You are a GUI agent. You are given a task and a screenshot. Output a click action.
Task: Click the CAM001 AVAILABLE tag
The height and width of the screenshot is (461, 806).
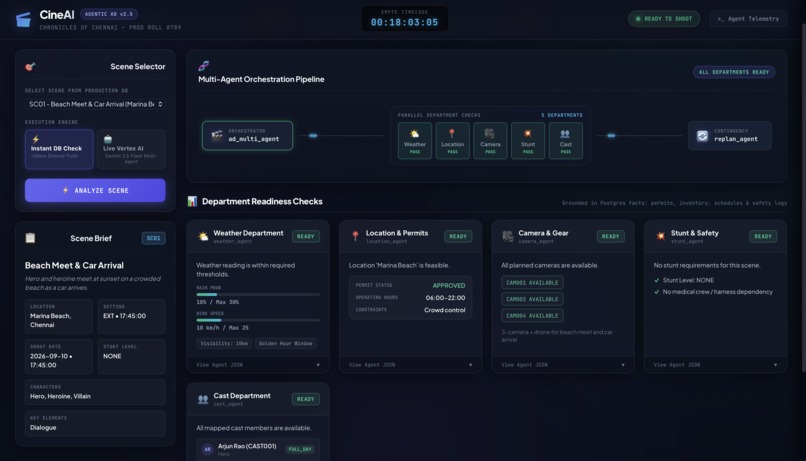[532, 283]
